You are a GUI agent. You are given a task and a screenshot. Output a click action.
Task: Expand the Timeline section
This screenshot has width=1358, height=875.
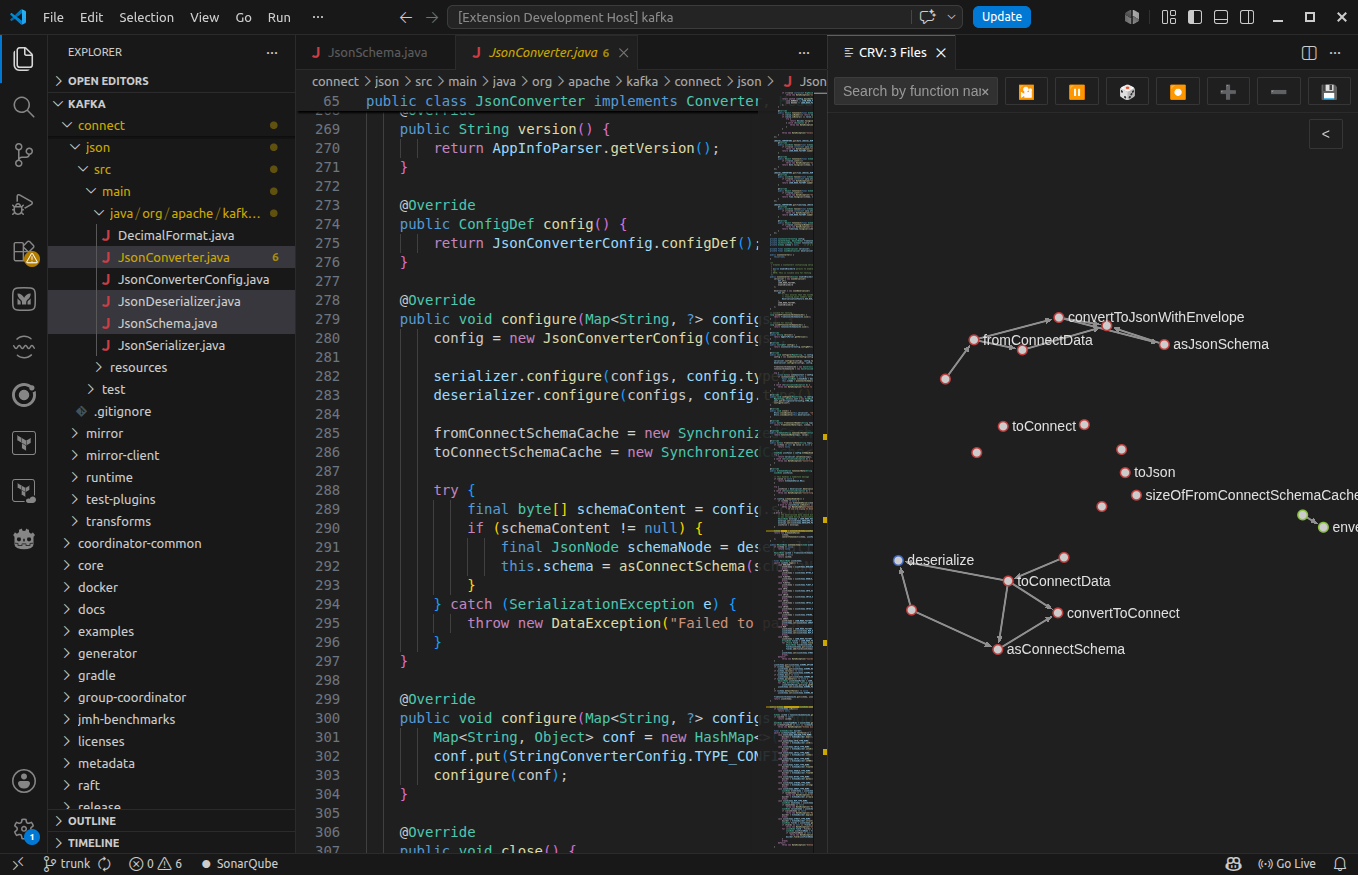tap(171, 843)
